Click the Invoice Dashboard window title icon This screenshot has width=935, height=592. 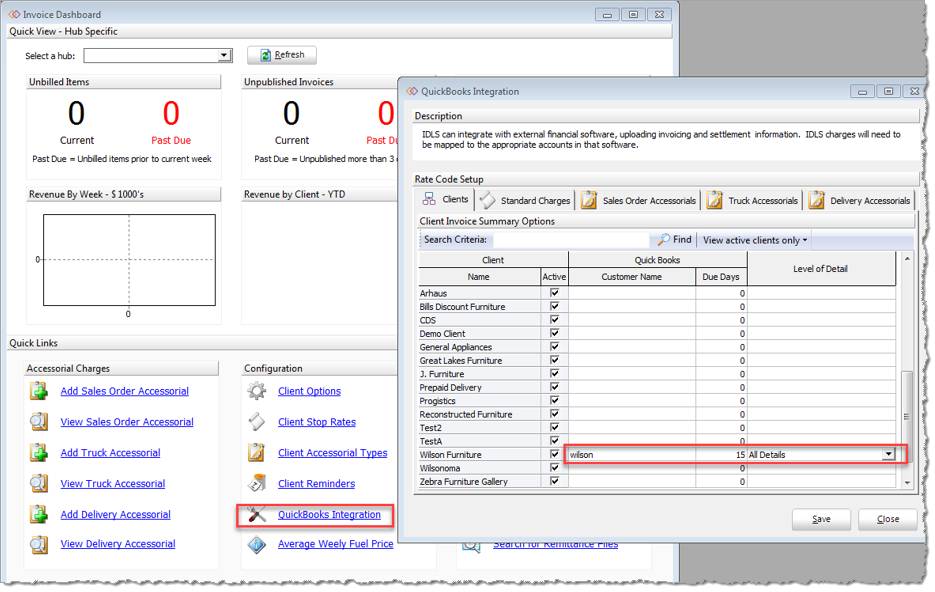tap(14, 14)
